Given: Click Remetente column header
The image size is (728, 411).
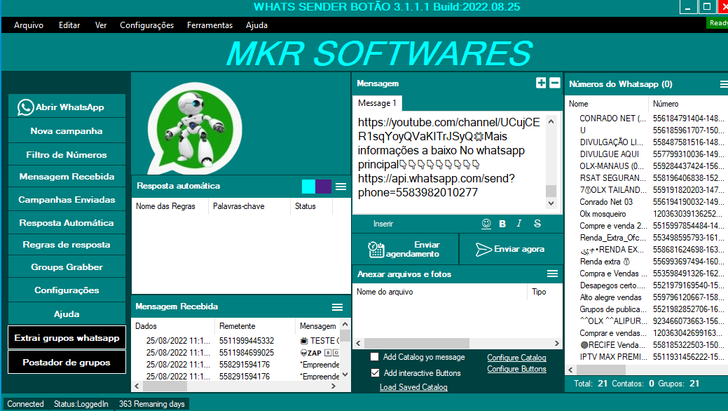Looking at the screenshot, I should (254, 326).
